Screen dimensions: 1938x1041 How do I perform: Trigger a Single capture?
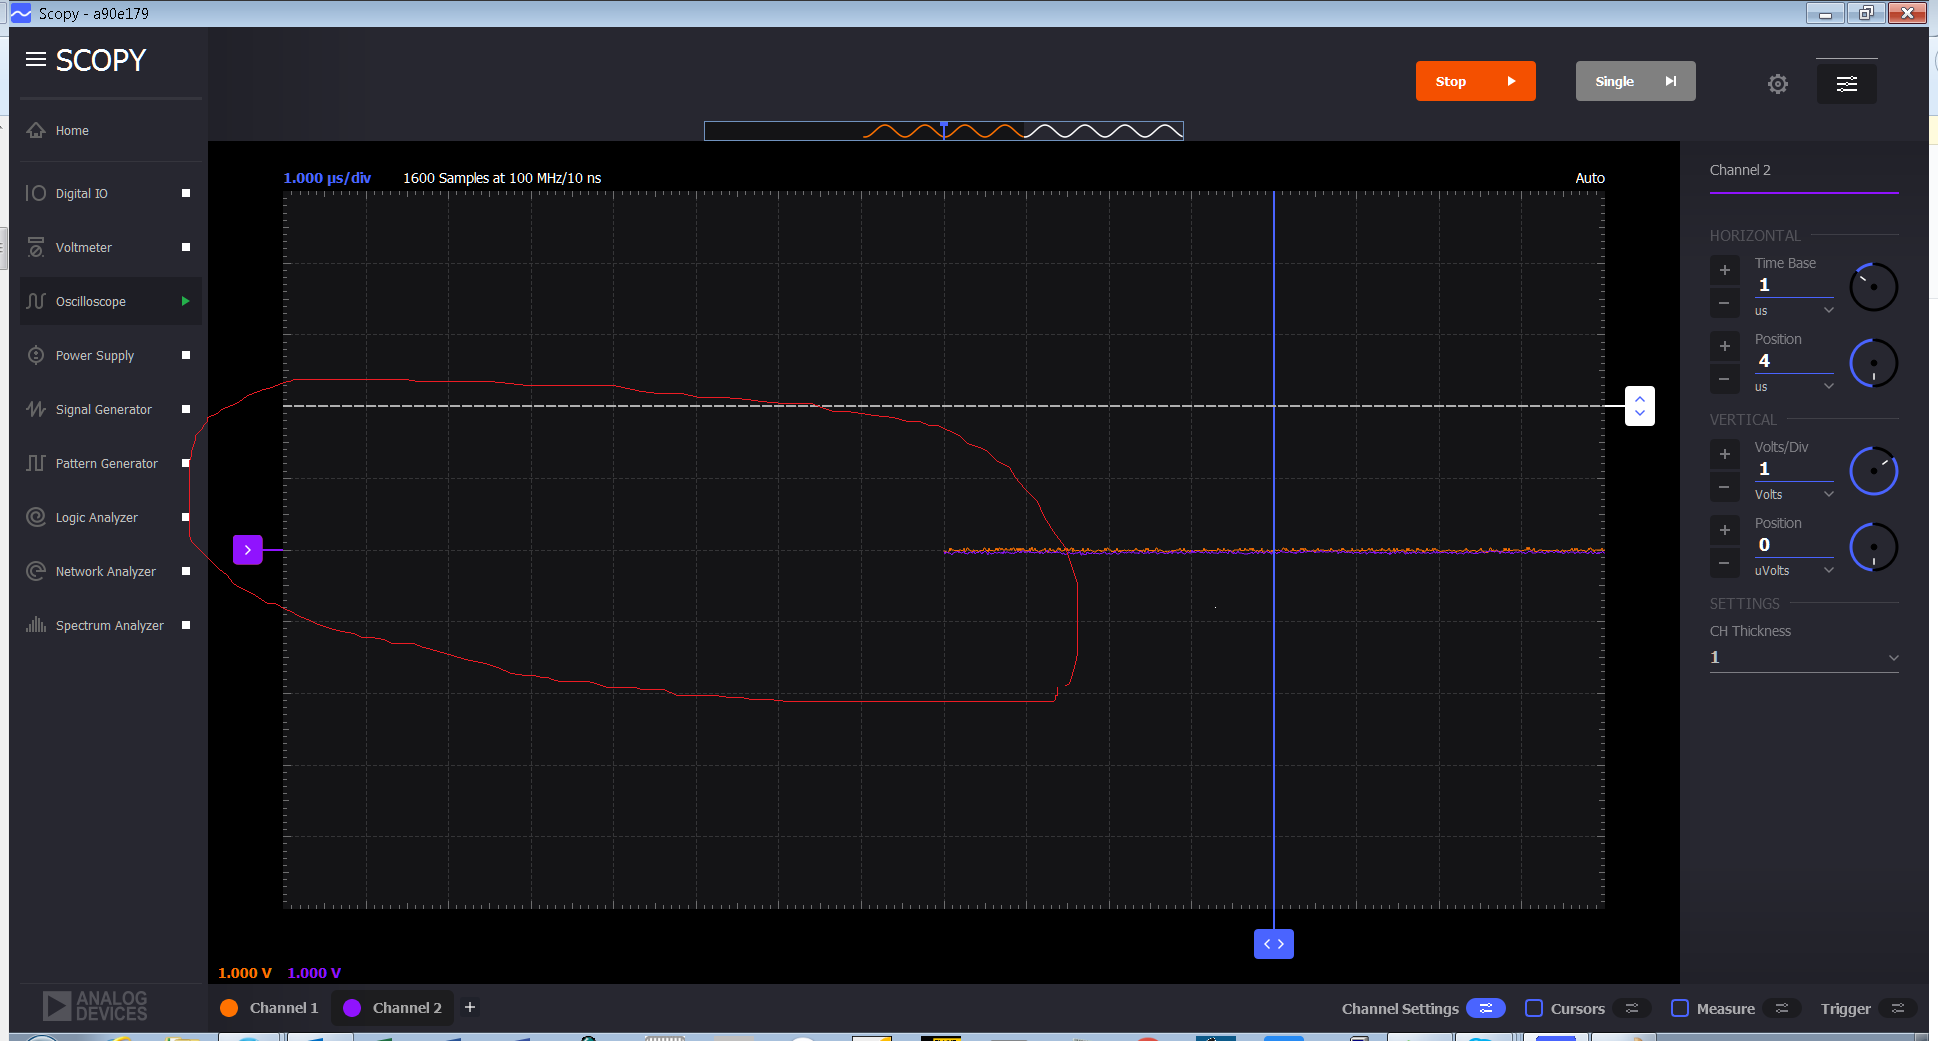(1635, 81)
